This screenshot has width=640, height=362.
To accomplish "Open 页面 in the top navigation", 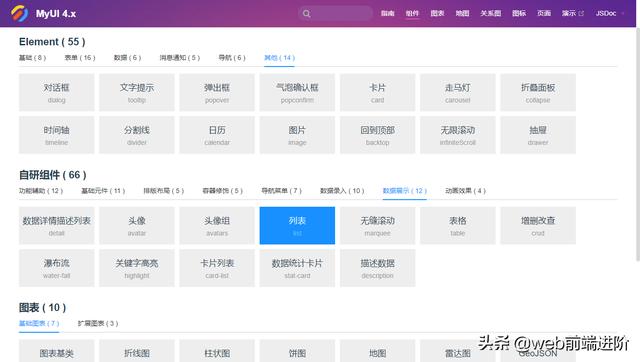I will [x=544, y=13].
